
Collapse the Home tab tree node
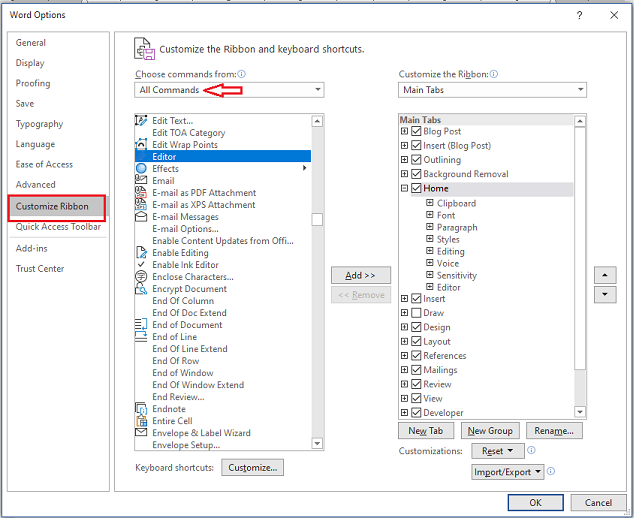click(404, 188)
